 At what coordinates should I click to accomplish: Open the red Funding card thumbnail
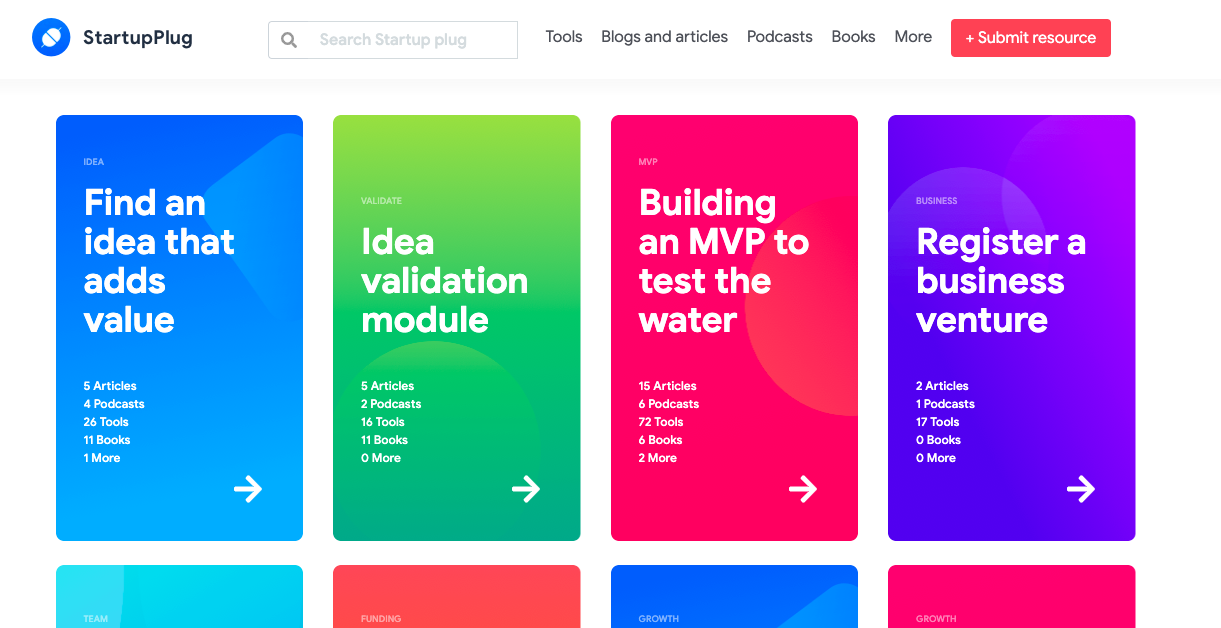pyautogui.click(x=456, y=597)
